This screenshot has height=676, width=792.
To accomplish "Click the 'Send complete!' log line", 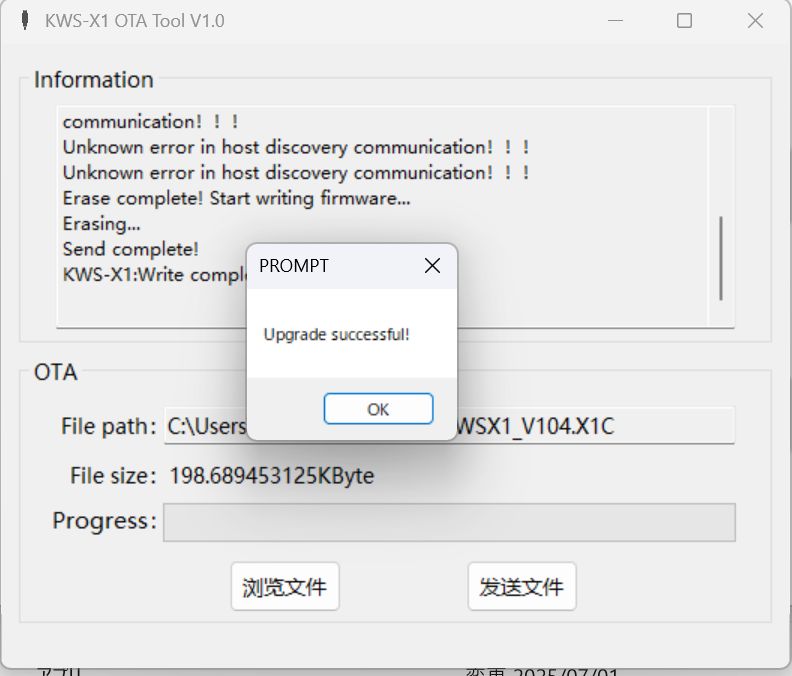I will click(x=130, y=249).
